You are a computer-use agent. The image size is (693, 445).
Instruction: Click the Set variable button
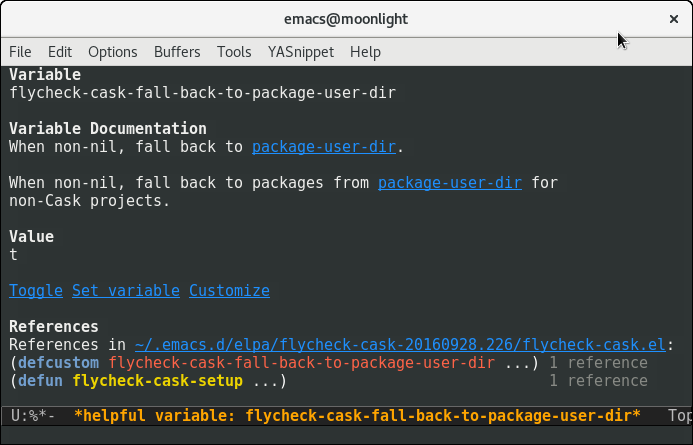[x=126, y=291]
